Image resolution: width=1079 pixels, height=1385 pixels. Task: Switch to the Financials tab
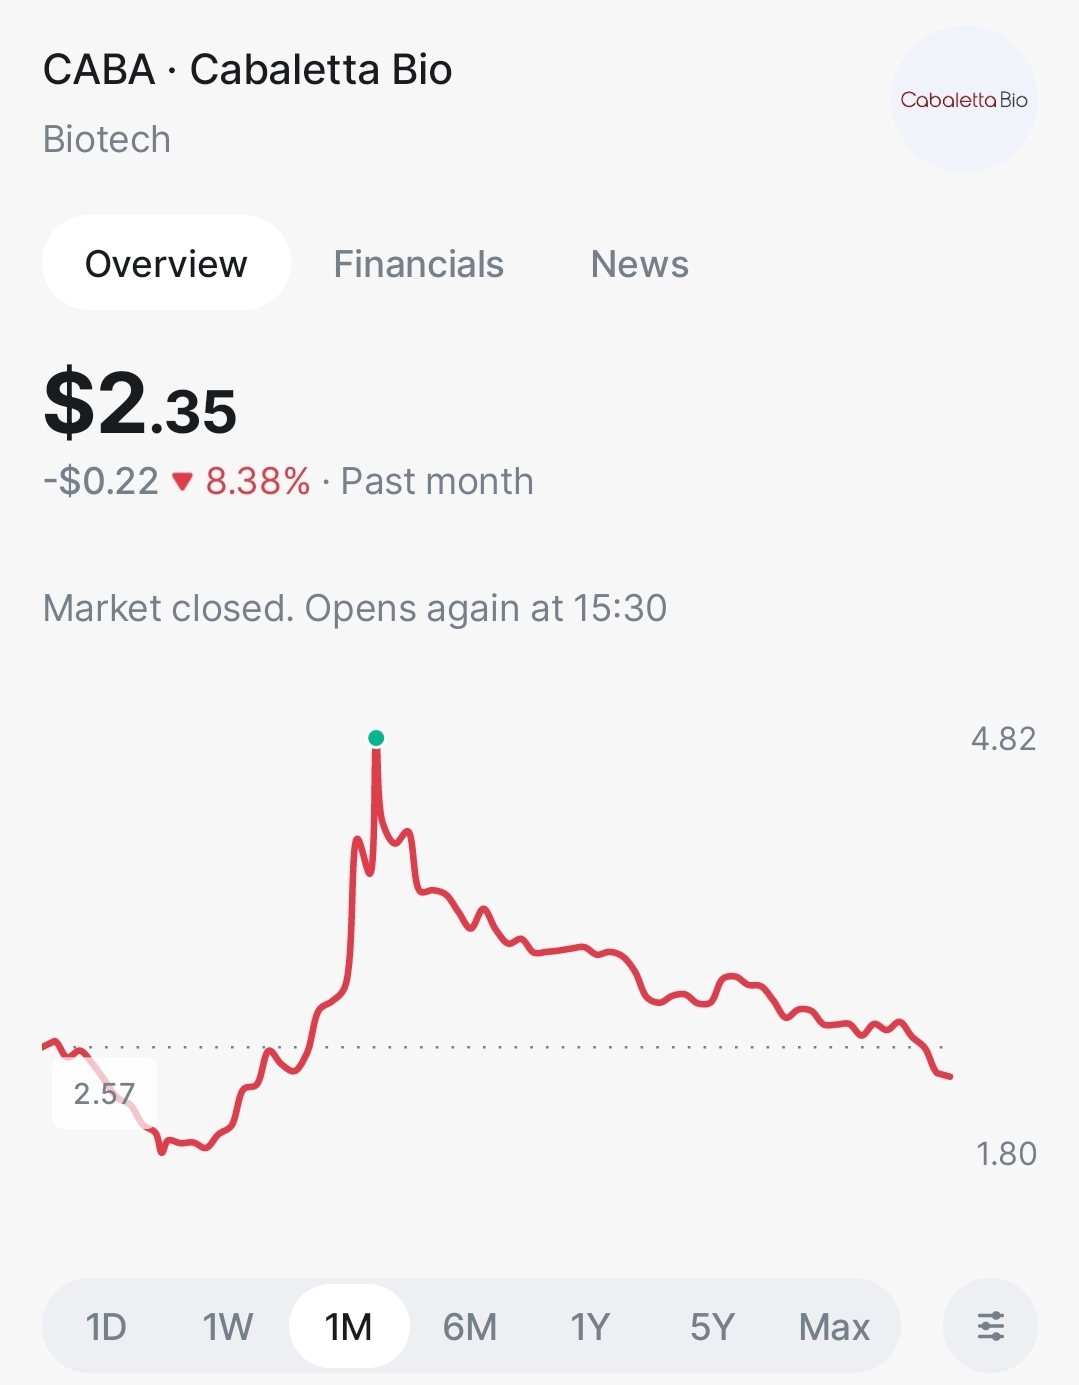(x=418, y=264)
